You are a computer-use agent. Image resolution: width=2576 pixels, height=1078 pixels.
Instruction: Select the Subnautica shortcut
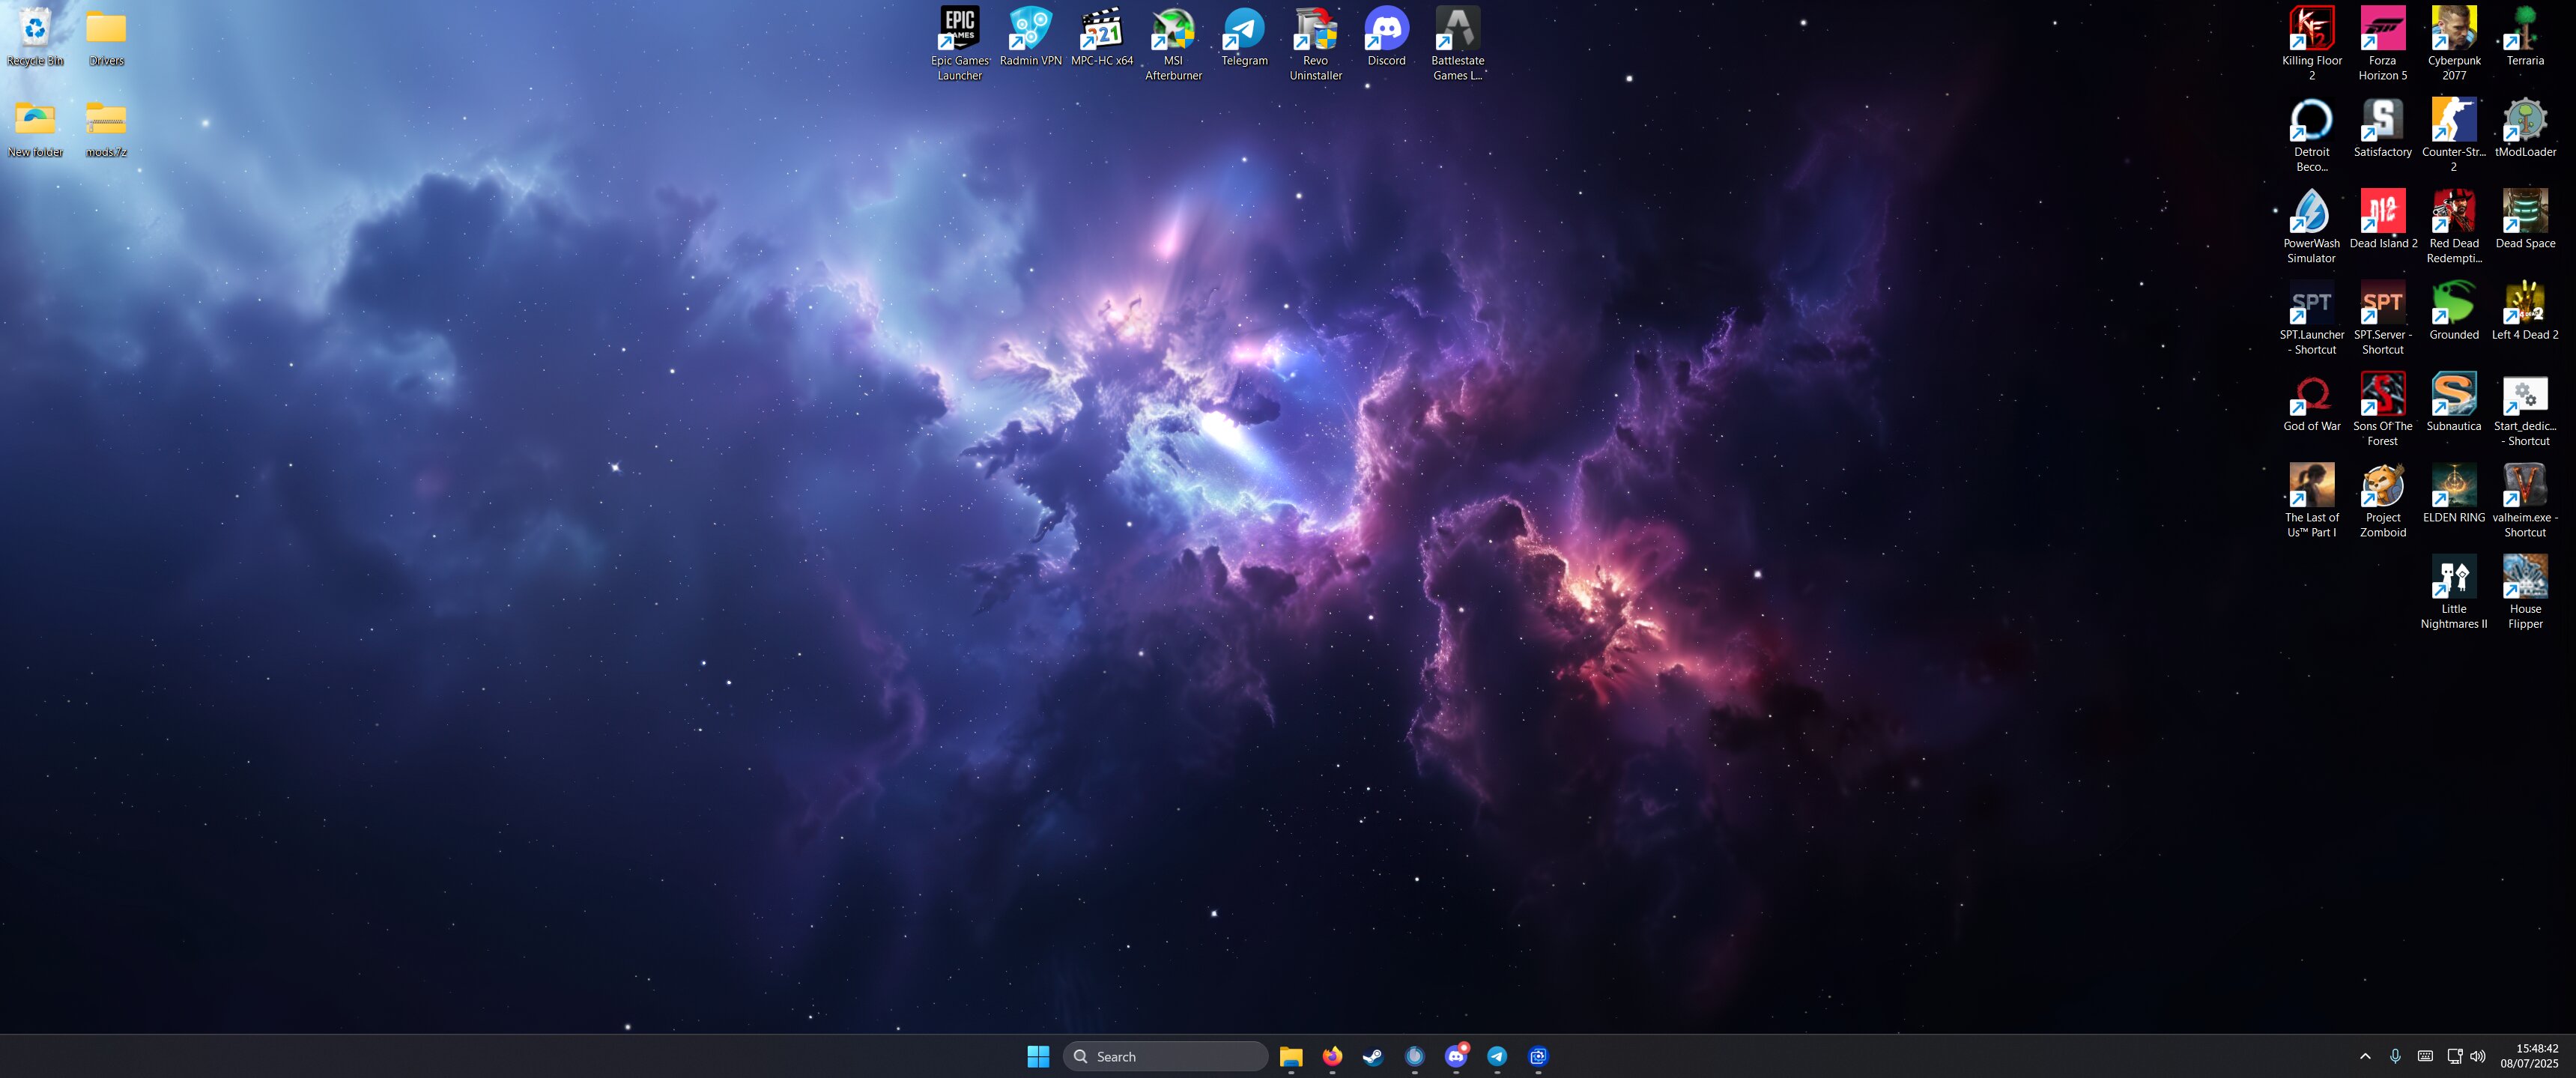2453,402
